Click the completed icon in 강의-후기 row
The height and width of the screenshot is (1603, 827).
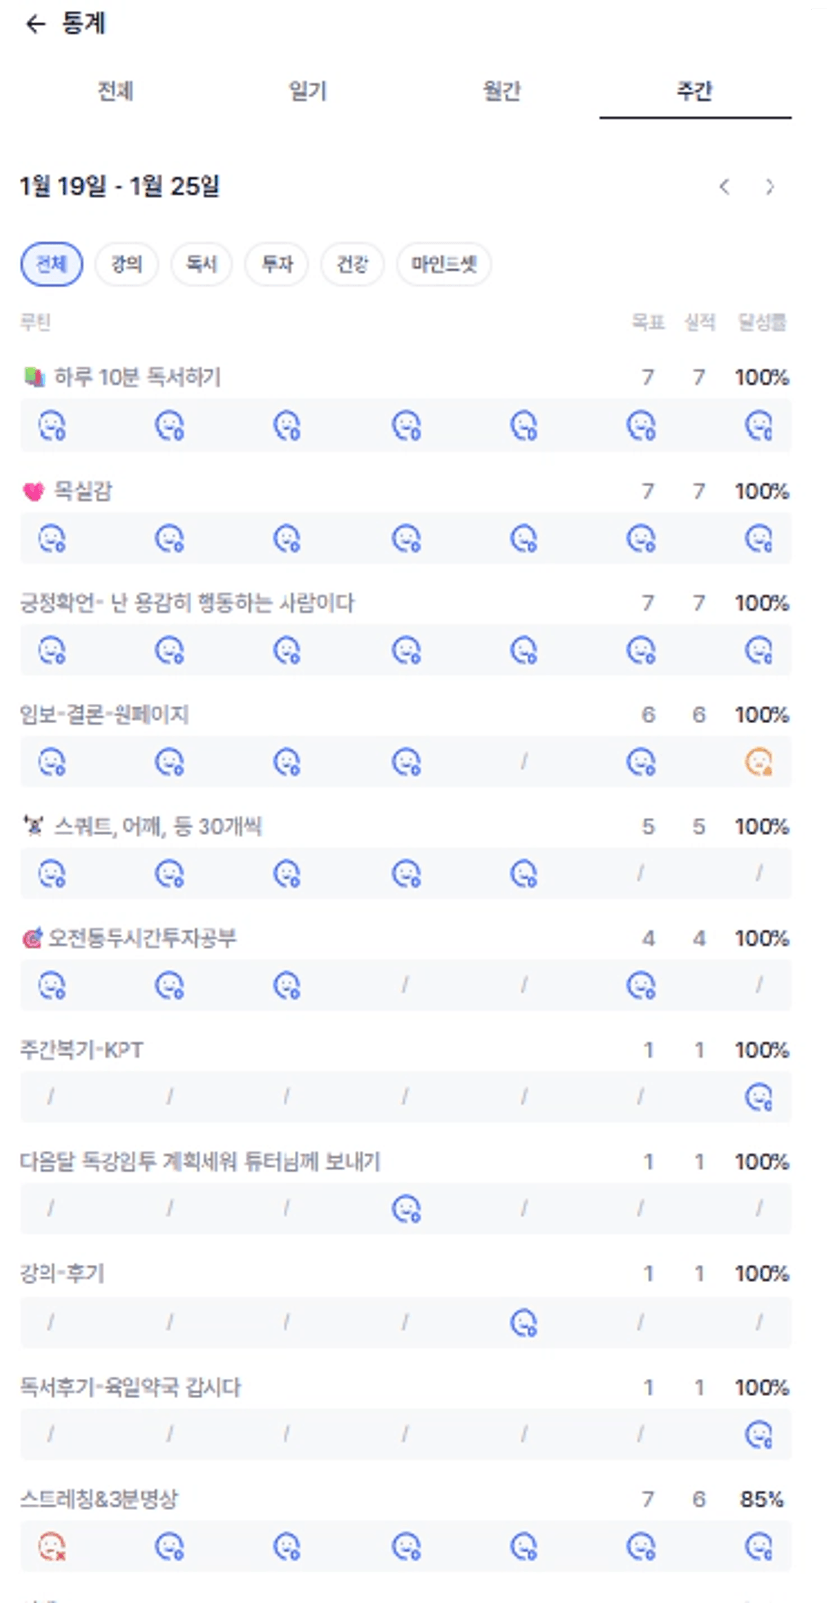point(524,1323)
